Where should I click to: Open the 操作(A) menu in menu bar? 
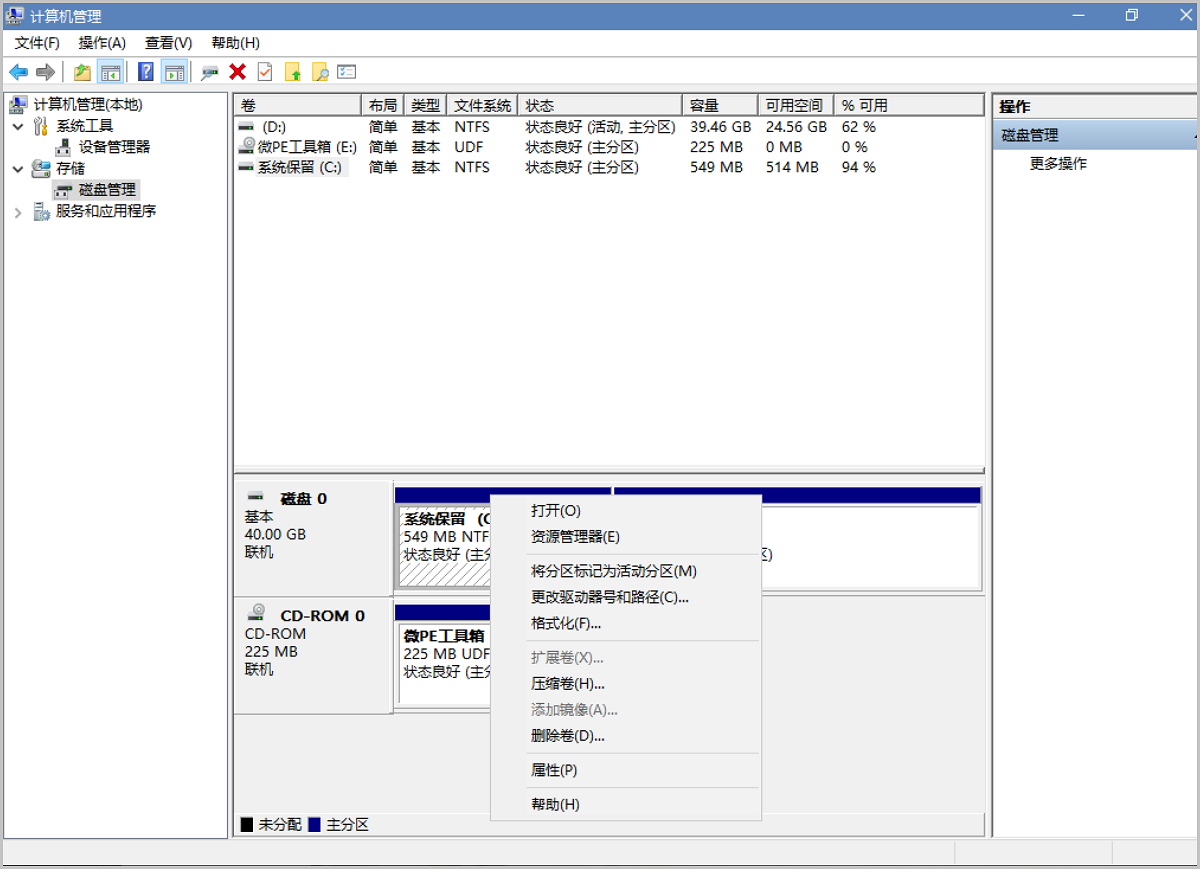click(x=102, y=43)
